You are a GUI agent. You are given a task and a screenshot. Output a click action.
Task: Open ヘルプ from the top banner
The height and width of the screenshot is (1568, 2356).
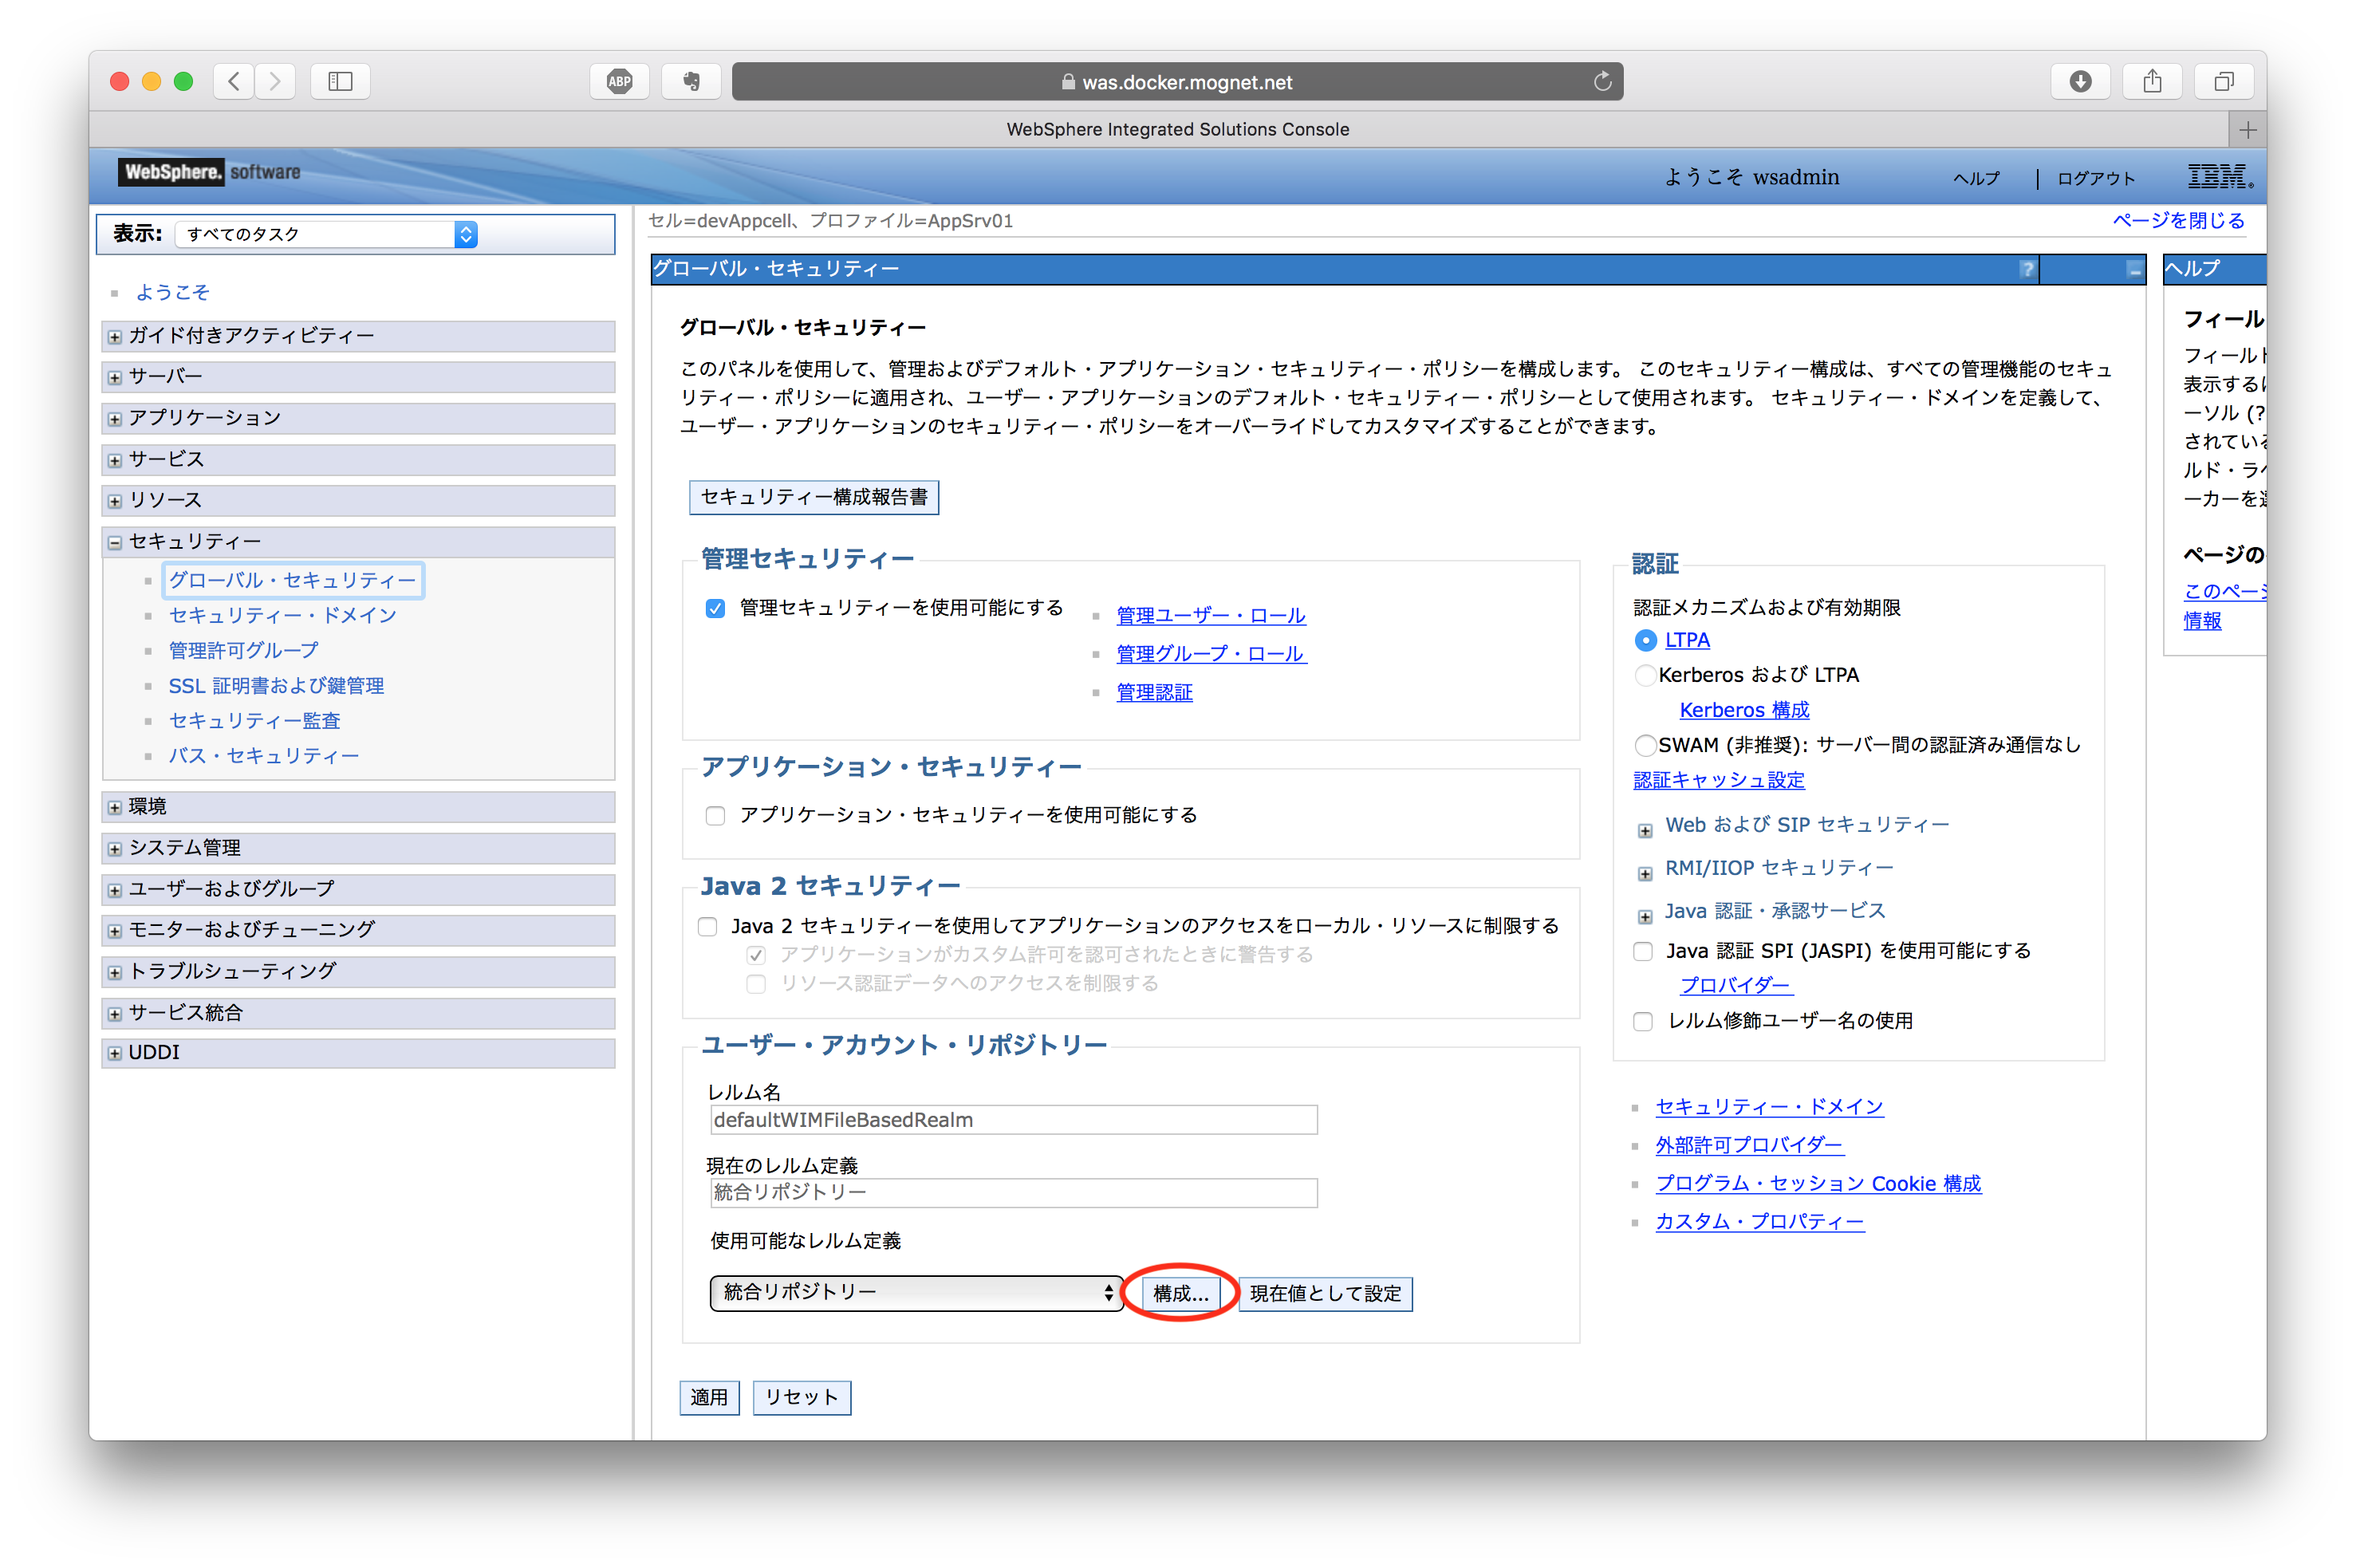tap(1976, 177)
